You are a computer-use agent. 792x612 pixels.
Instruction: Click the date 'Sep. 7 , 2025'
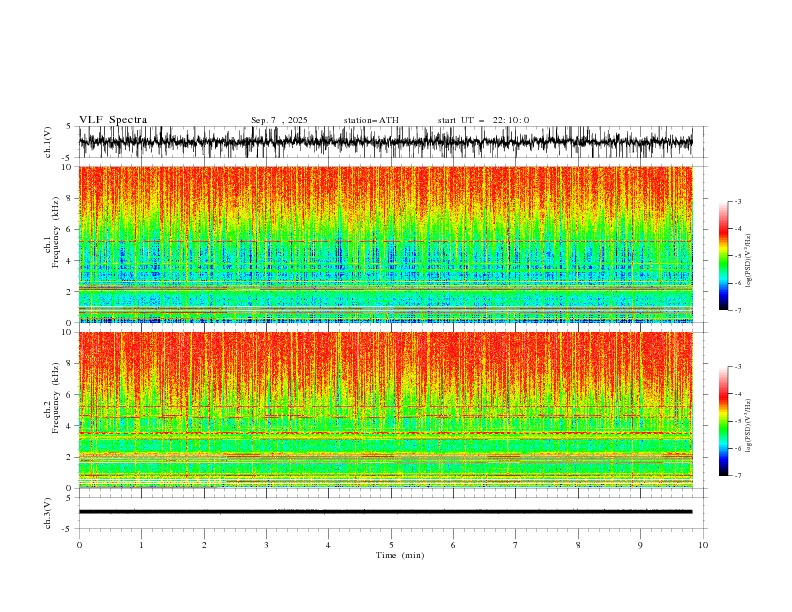(x=279, y=120)
